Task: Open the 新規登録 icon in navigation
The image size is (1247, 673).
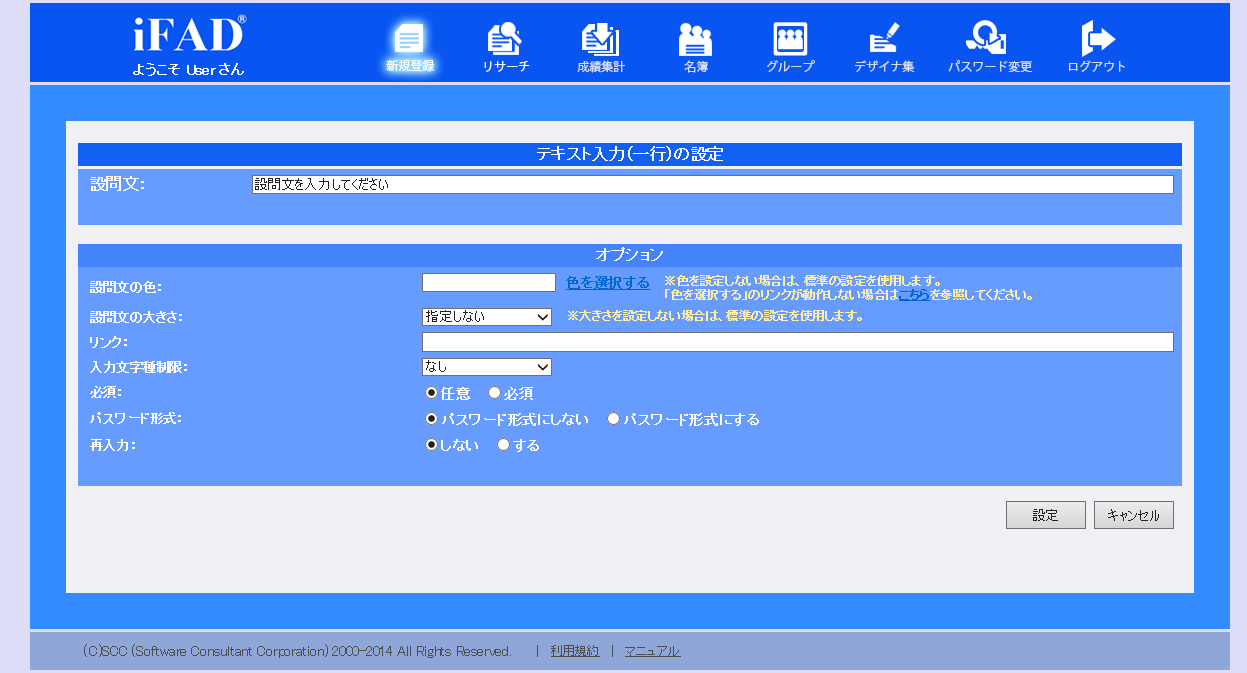Action: (x=410, y=38)
